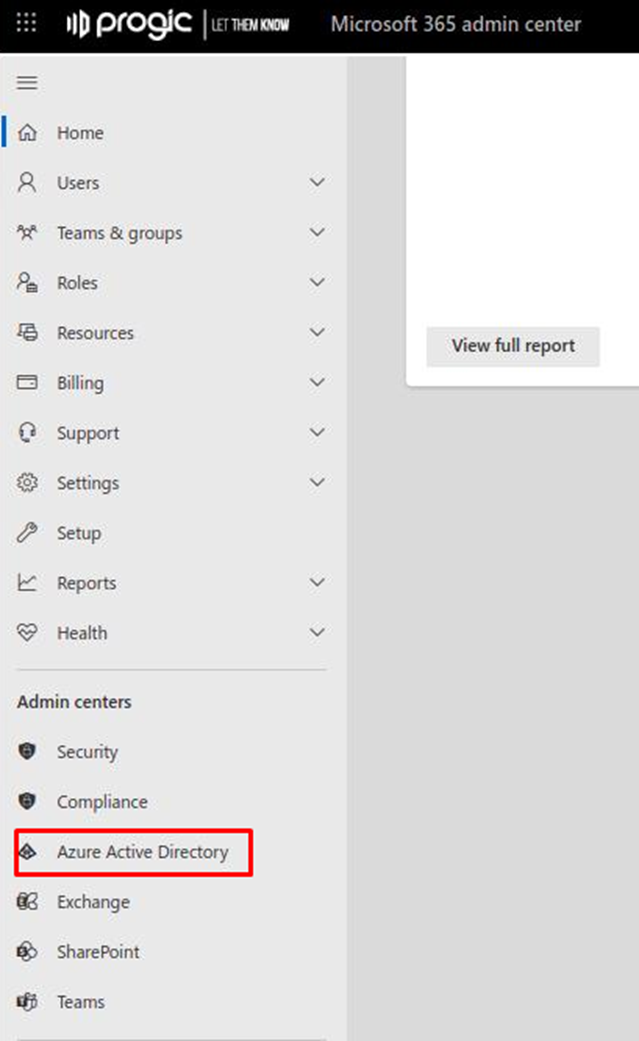Click the Compliance shield icon
639x1041 pixels.
27,801
